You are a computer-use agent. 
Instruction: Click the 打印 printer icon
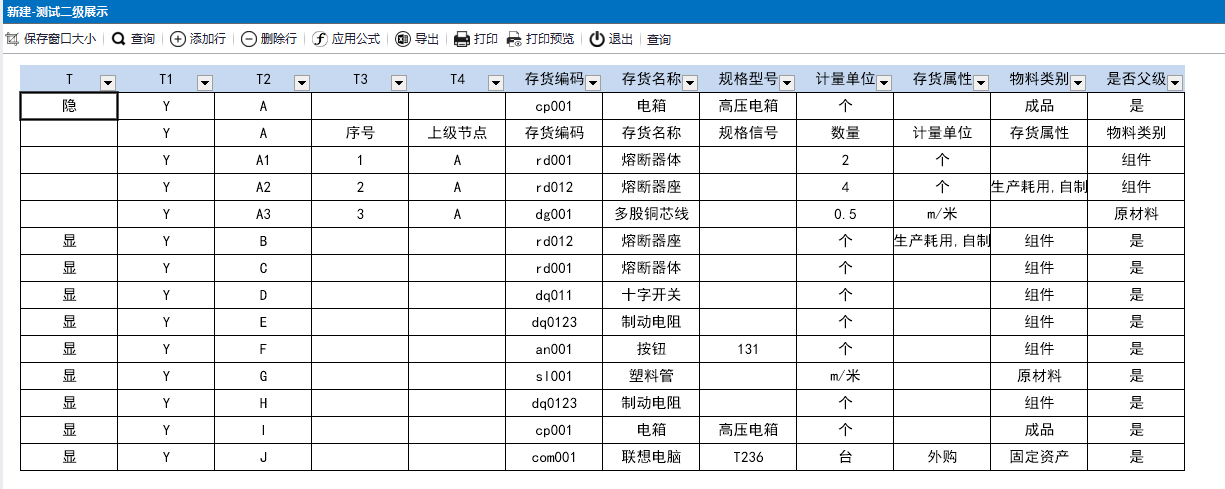pyautogui.click(x=462, y=39)
